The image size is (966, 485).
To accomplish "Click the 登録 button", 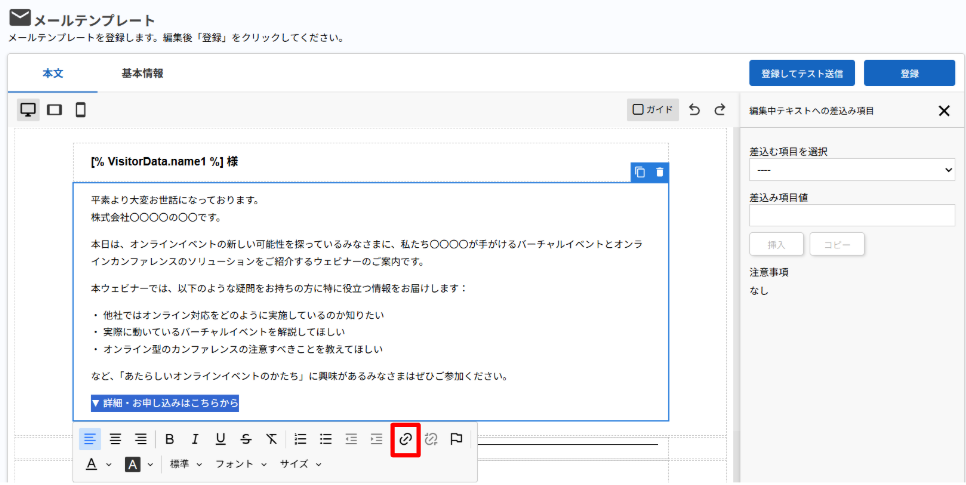I will pos(909,73).
